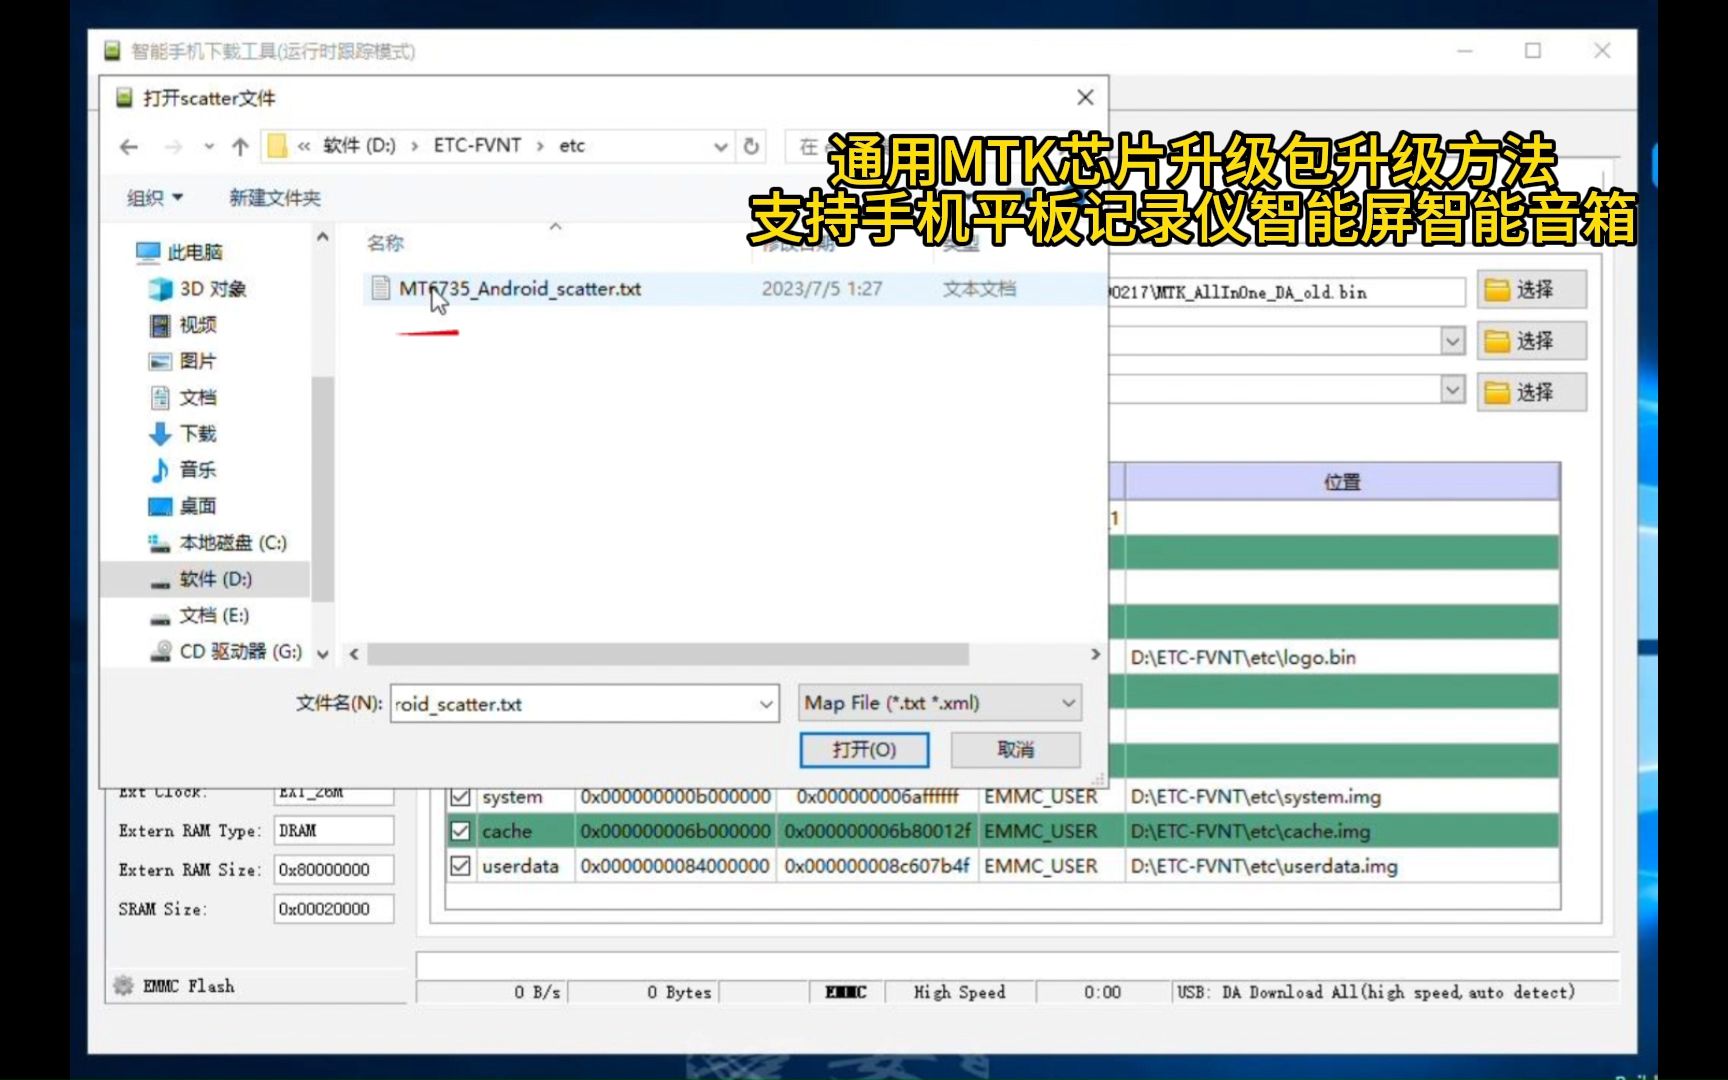The height and width of the screenshot is (1080, 1728).
Task: Click the Extern RAM Type DRAM field
Action: click(333, 831)
